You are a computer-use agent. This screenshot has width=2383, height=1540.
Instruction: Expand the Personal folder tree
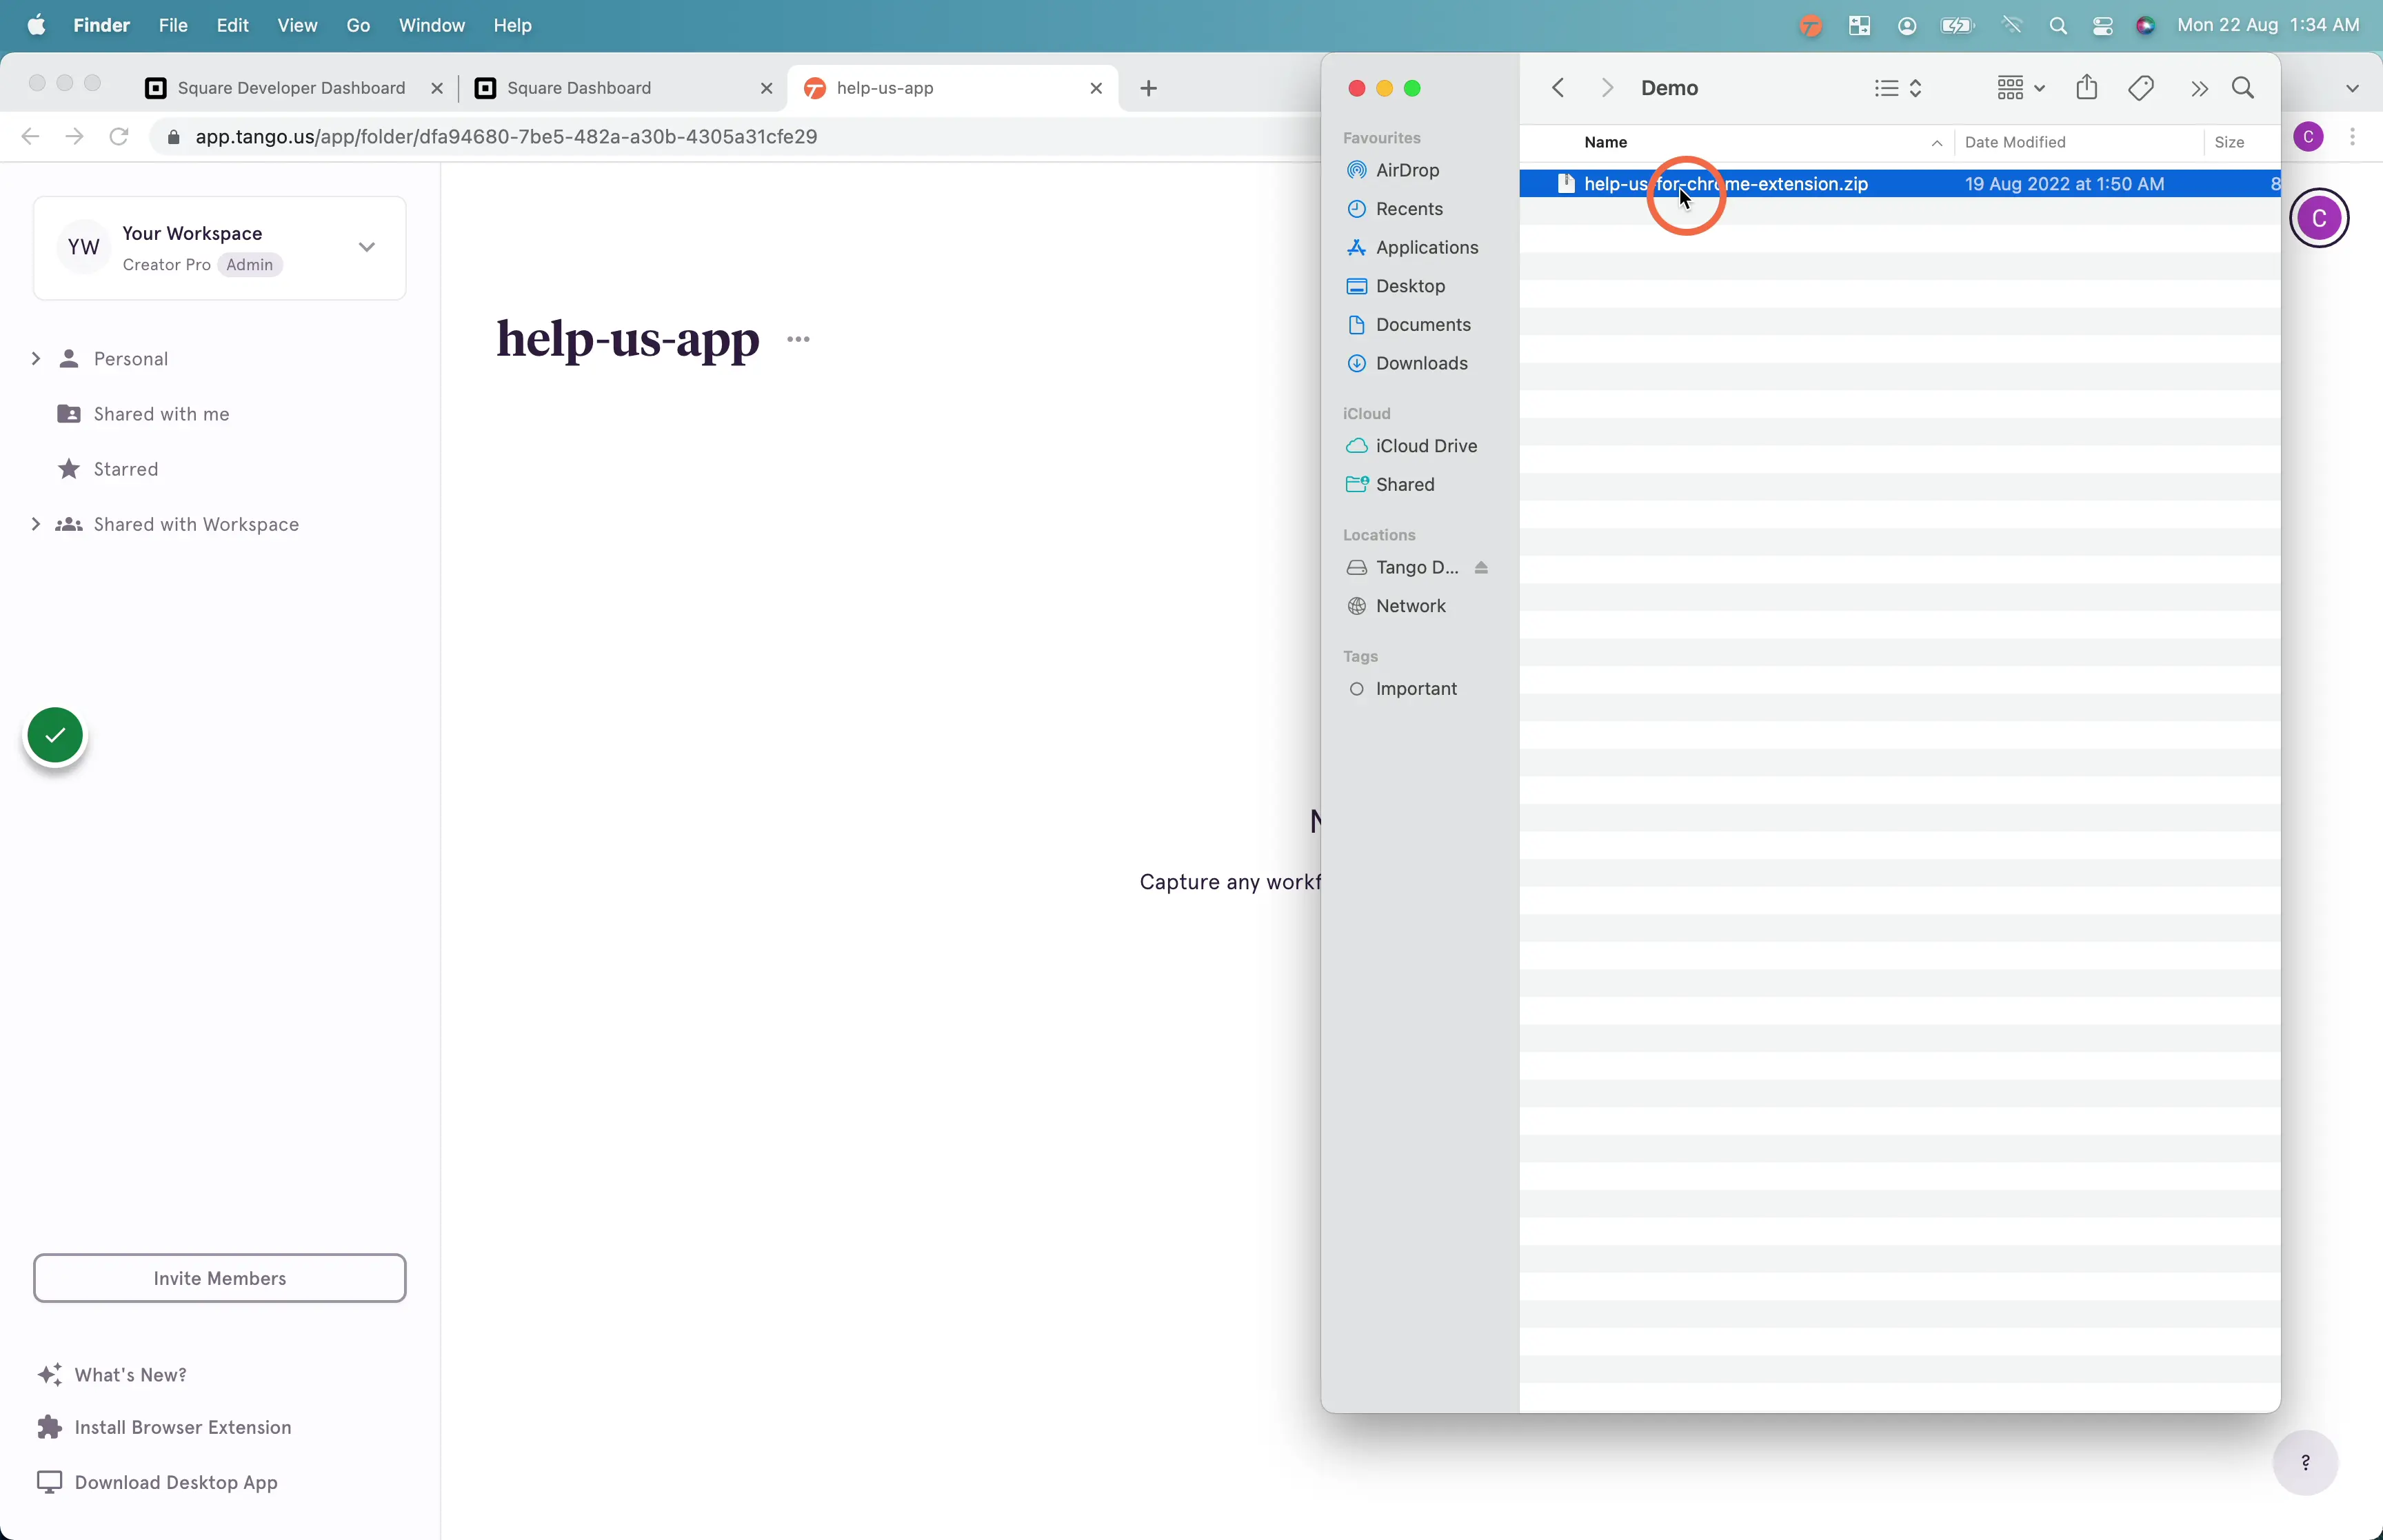click(36, 359)
